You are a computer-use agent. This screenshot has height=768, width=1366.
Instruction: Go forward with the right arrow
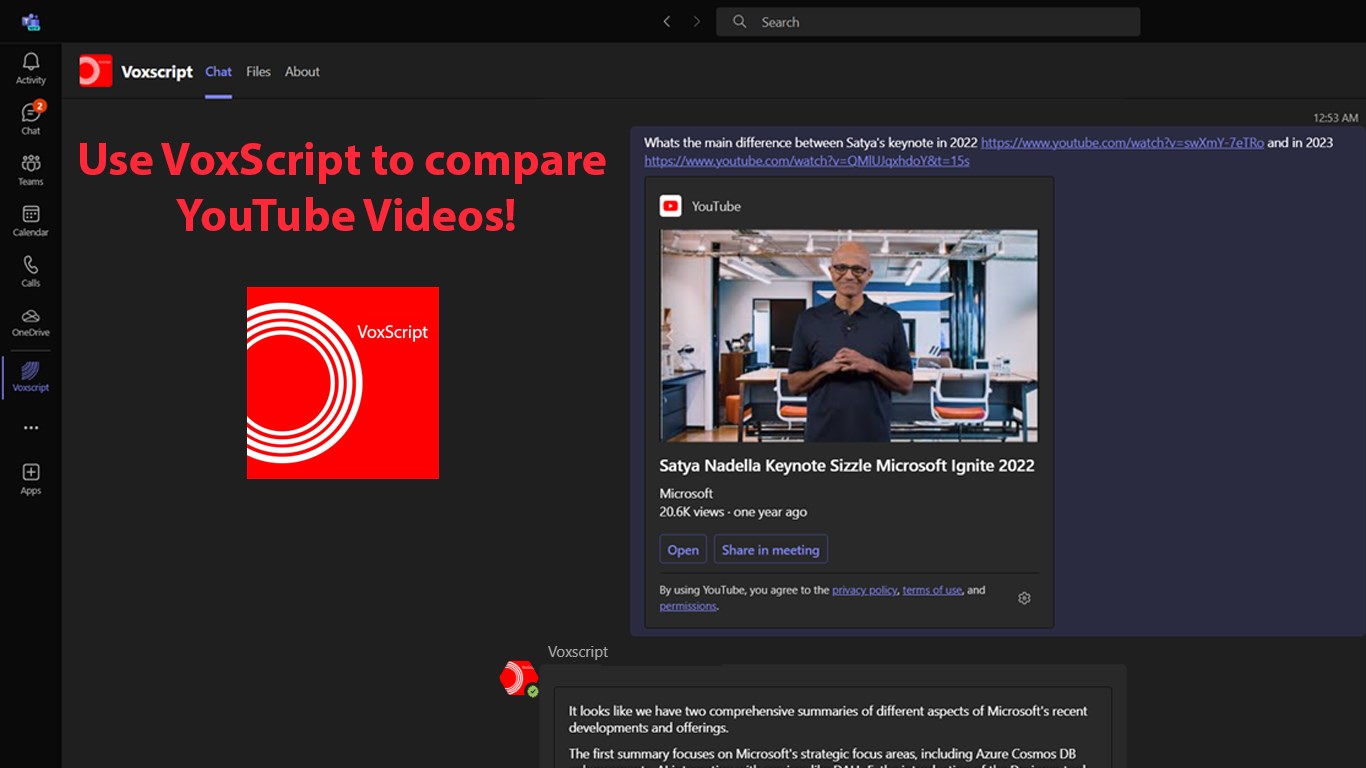pyautogui.click(x=697, y=21)
